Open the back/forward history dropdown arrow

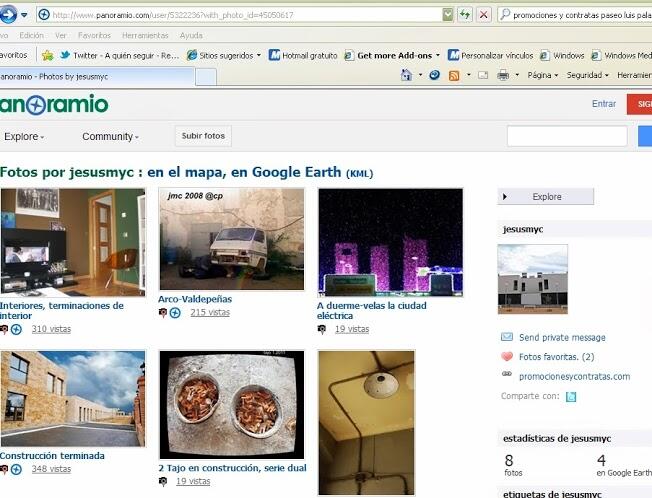click(x=24, y=15)
